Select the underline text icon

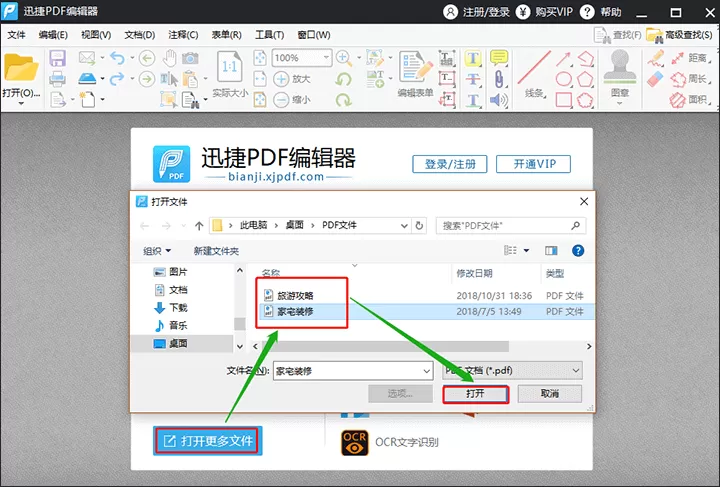(x=473, y=100)
